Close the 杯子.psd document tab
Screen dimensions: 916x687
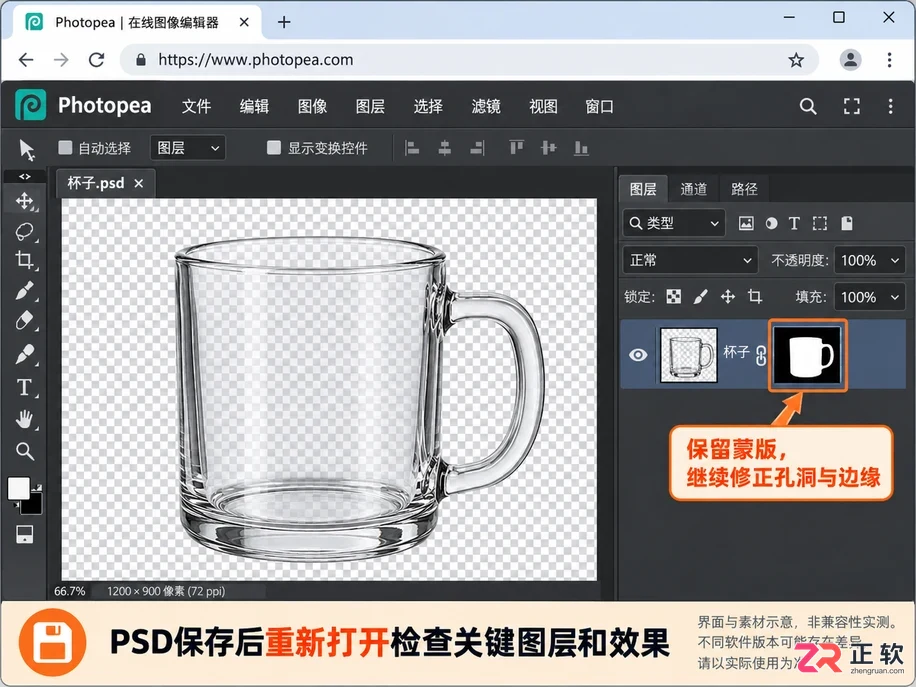coord(138,183)
